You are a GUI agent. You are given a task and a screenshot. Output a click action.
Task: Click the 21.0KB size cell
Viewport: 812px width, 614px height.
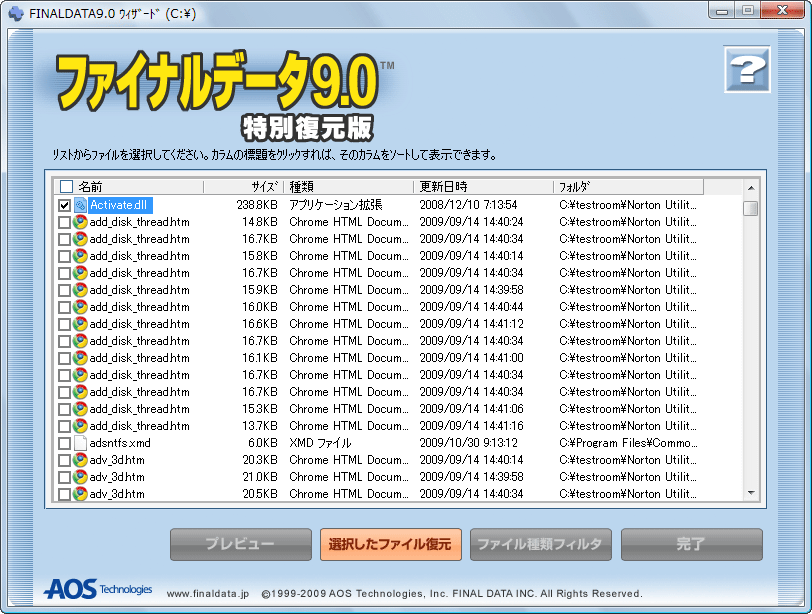260,477
